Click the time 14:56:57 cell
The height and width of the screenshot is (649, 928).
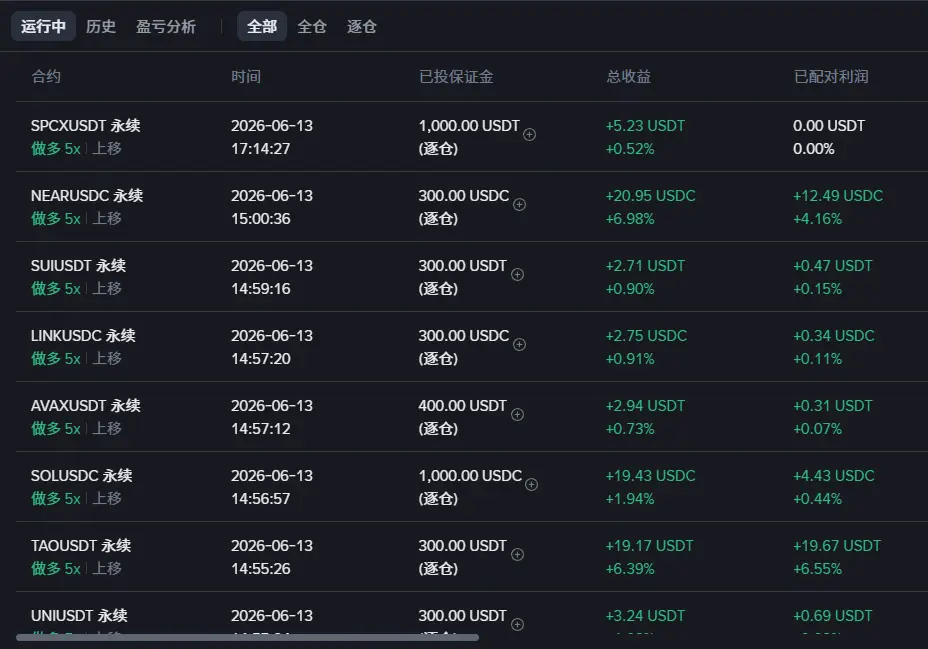coord(261,498)
